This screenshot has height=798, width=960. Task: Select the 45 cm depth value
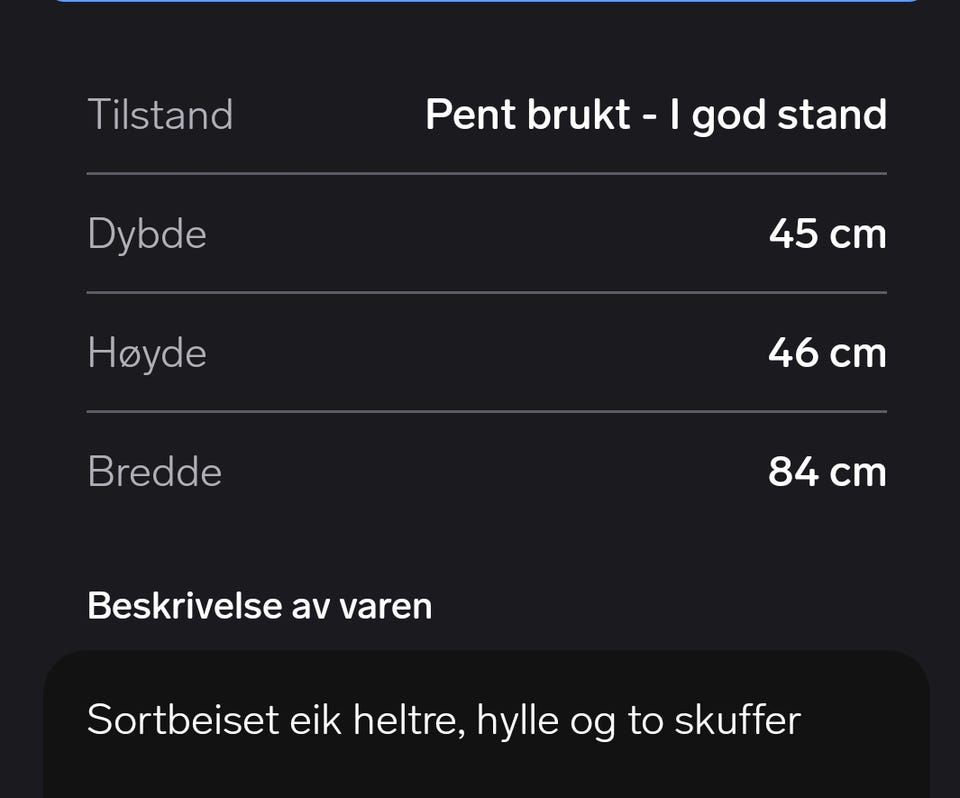(827, 234)
